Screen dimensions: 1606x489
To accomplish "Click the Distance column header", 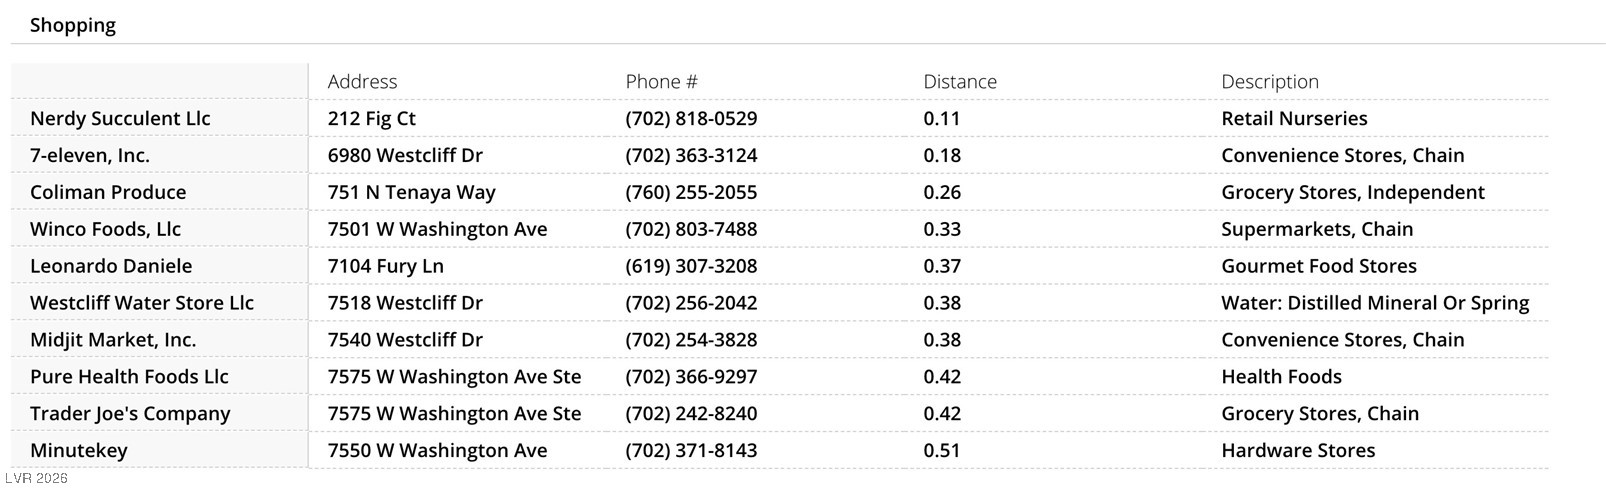I will (x=959, y=82).
